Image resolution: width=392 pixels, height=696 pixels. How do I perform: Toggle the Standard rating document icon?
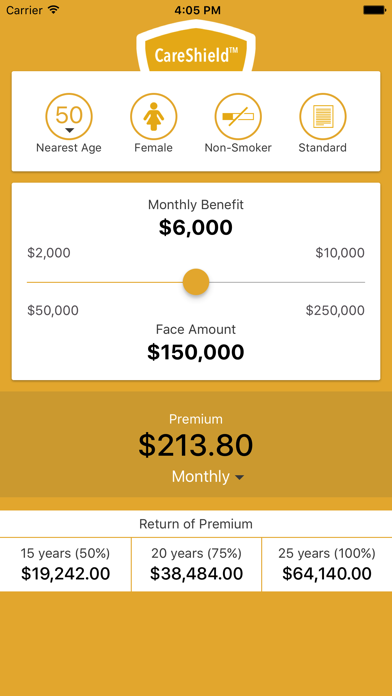[323, 117]
